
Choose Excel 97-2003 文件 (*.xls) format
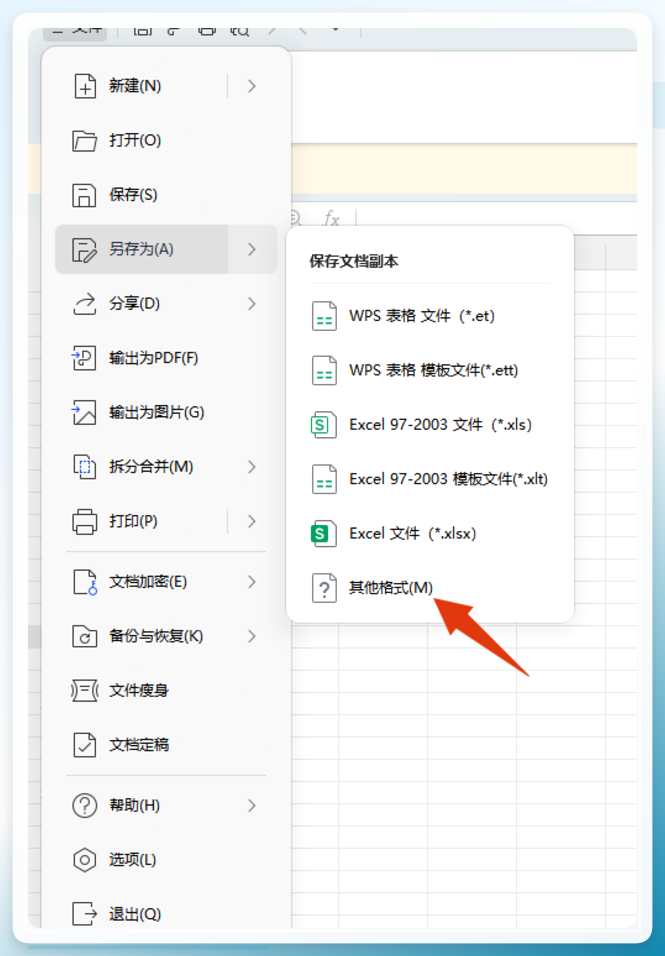(x=430, y=424)
